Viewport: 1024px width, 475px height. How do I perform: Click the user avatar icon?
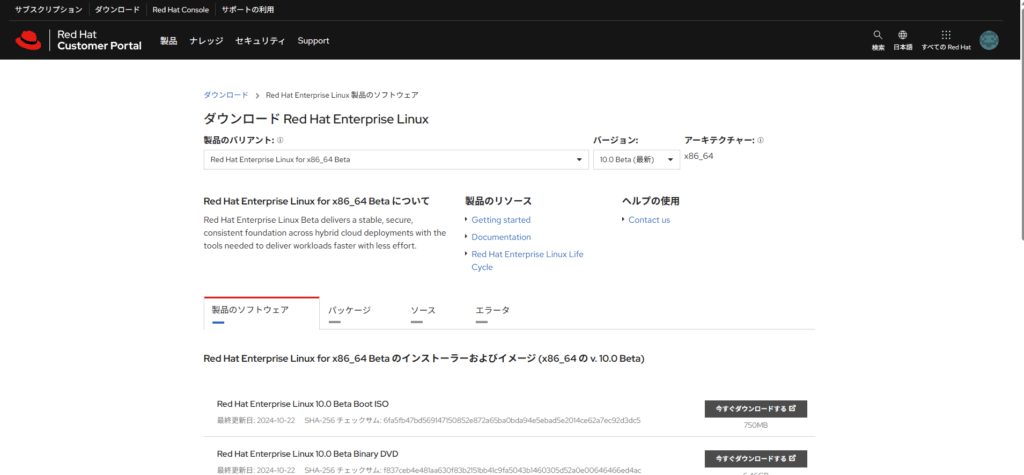(x=989, y=40)
